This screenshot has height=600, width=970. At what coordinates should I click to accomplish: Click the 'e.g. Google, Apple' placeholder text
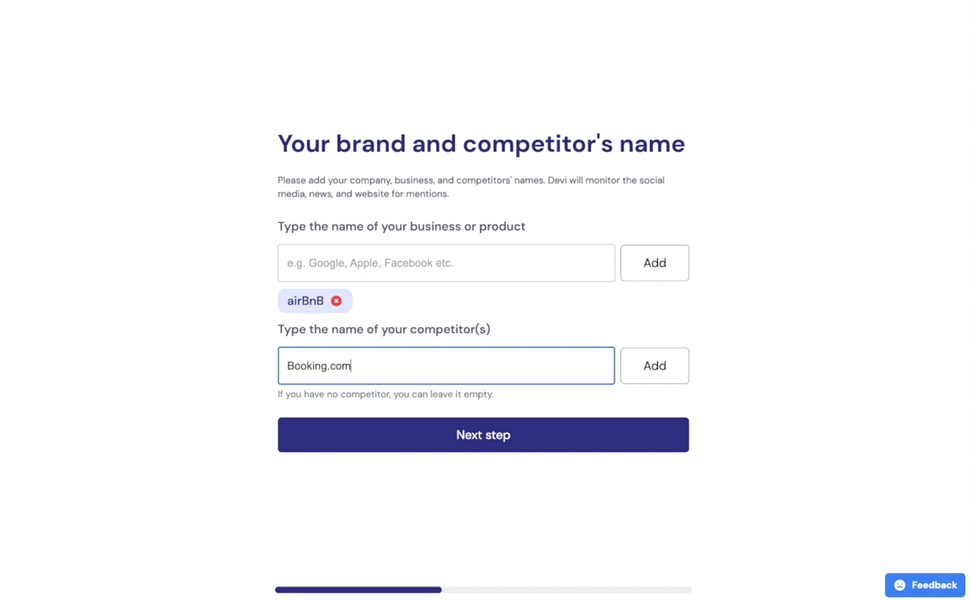click(369, 263)
